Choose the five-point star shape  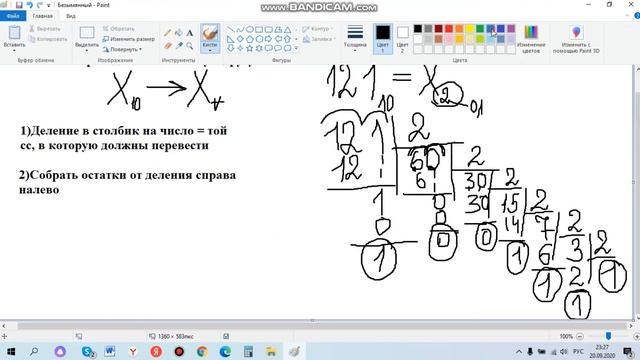(250, 48)
